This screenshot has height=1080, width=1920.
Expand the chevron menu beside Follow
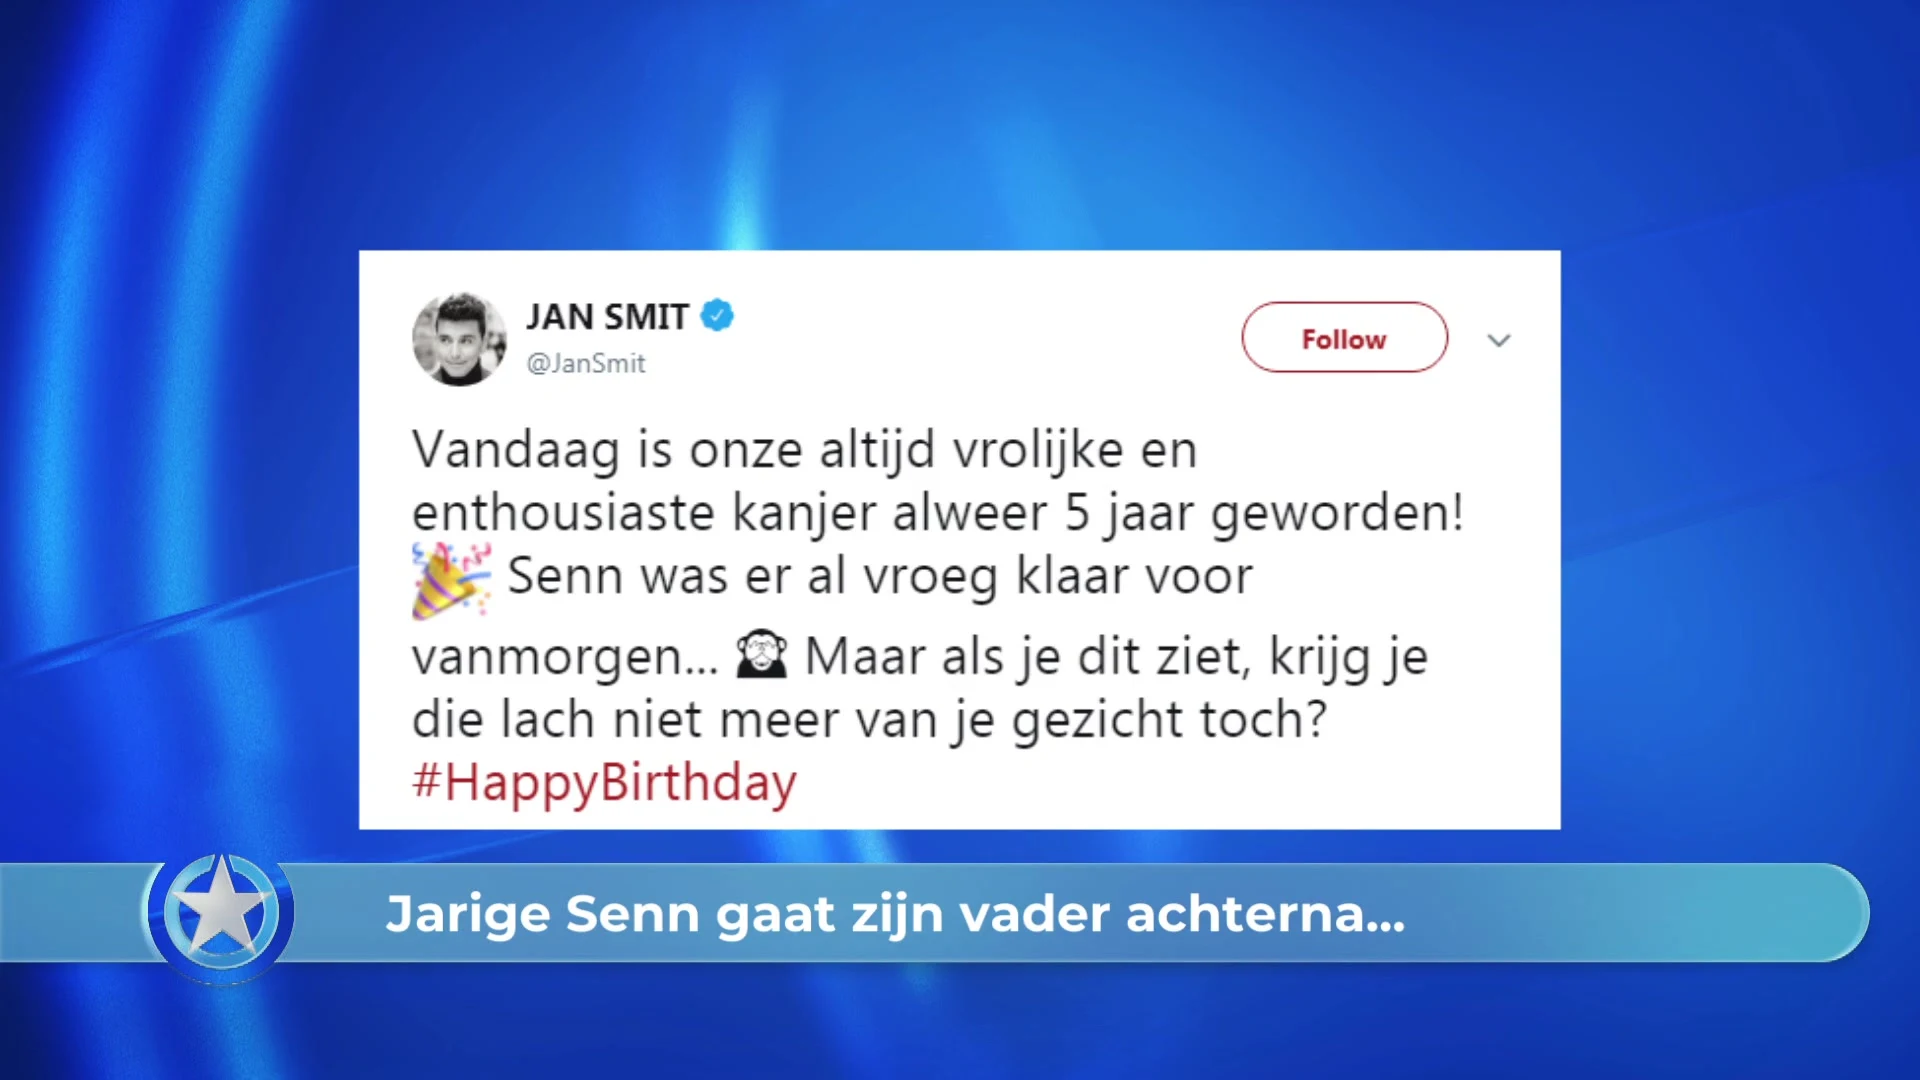pyautogui.click(x=1498, y=340)
